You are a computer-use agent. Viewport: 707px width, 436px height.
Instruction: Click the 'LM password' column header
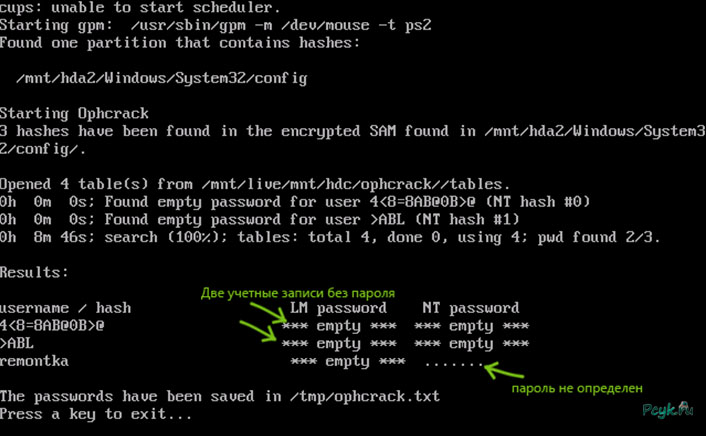338,308
